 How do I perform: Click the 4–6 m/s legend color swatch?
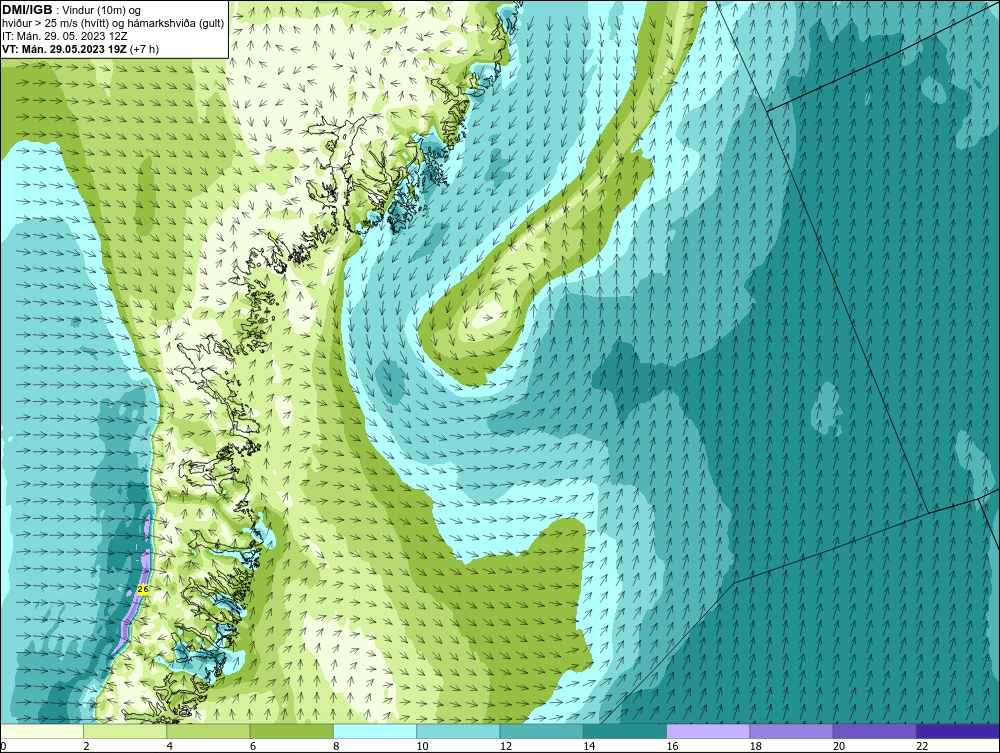(x=209, y=731)
